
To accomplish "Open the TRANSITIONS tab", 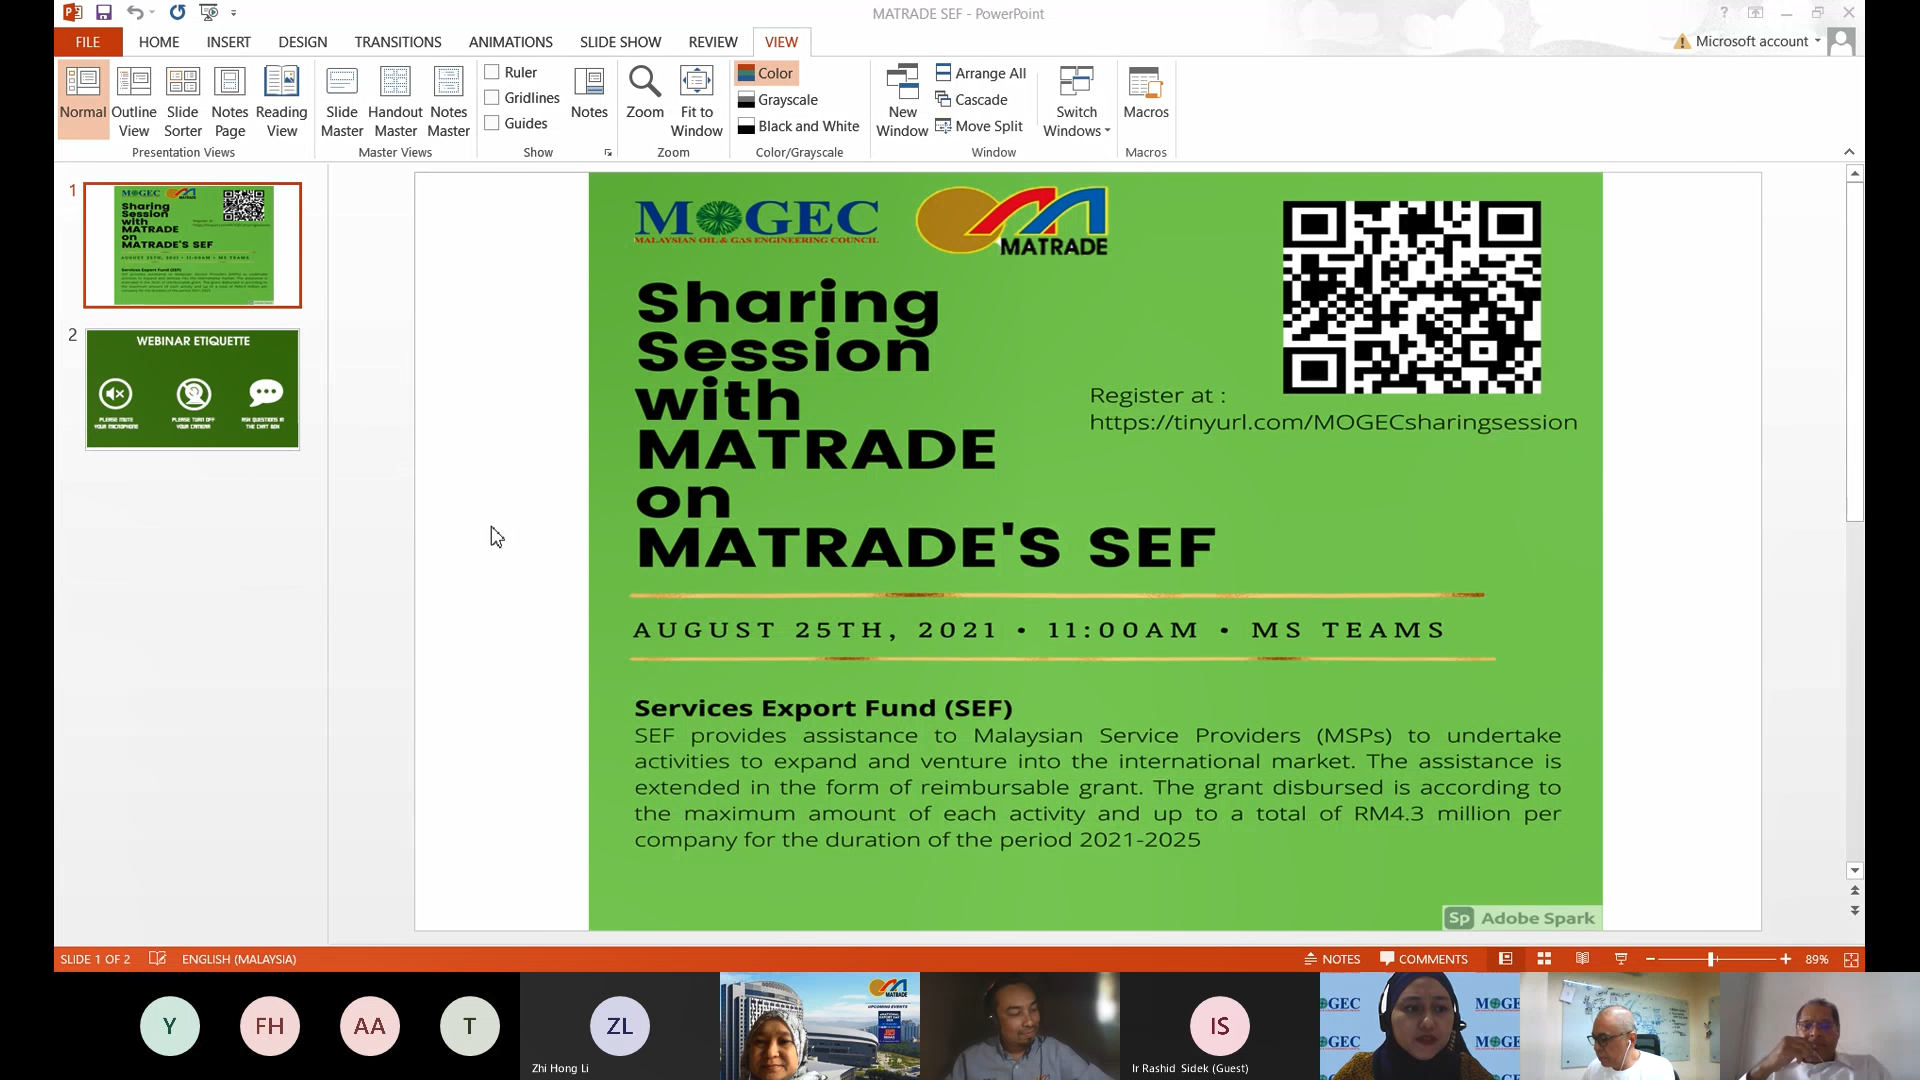I will coord(398,42).
